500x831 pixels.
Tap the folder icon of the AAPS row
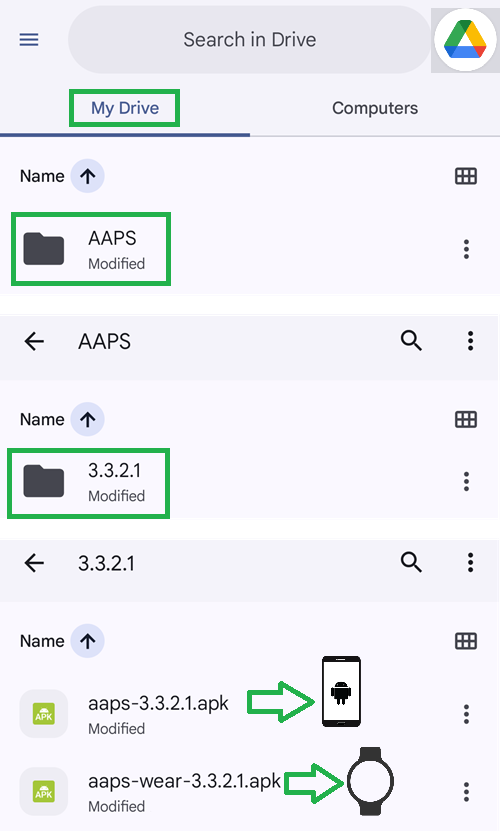coord(43,249)
